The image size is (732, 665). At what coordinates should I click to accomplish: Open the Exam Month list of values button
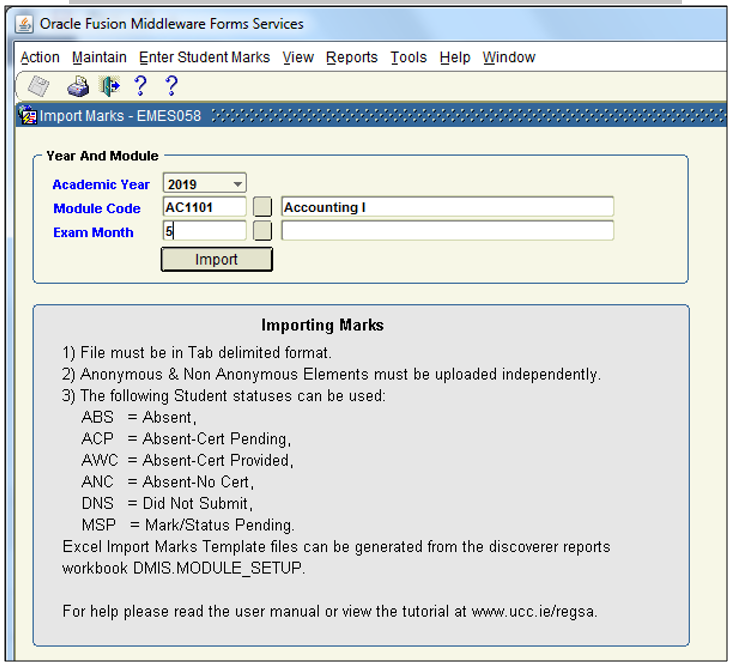[x=262, y=231]
